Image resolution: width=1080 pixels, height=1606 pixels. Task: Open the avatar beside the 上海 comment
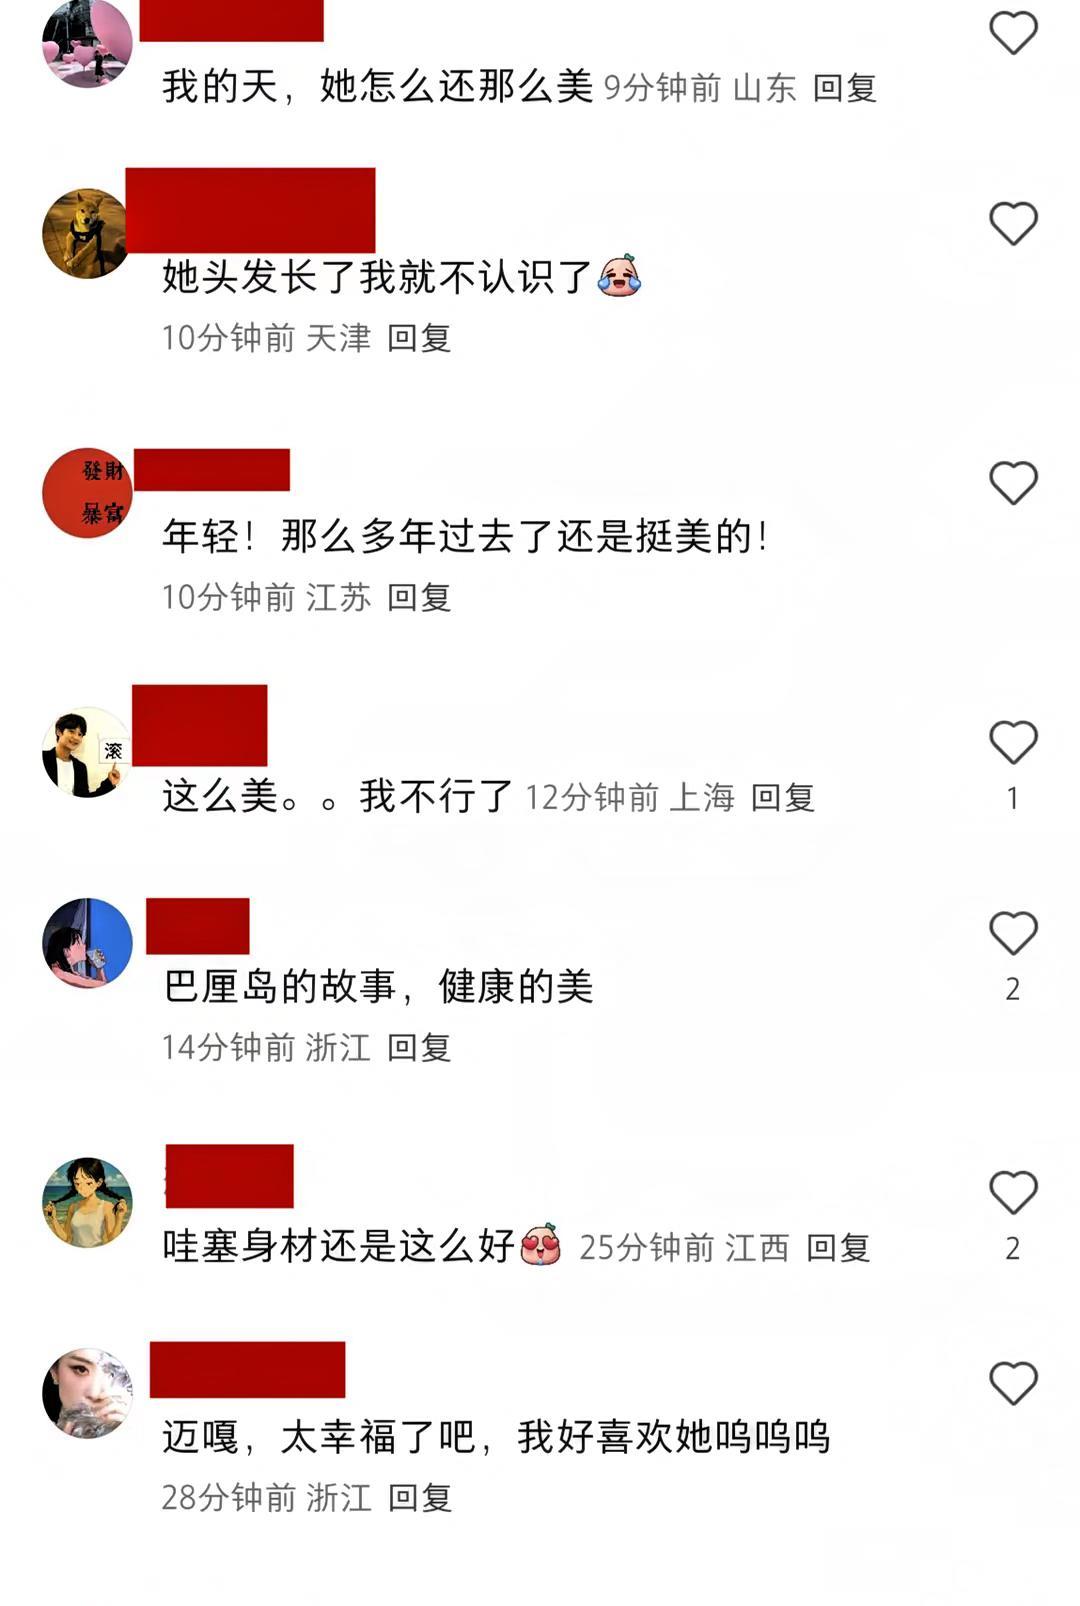point(86,752)
